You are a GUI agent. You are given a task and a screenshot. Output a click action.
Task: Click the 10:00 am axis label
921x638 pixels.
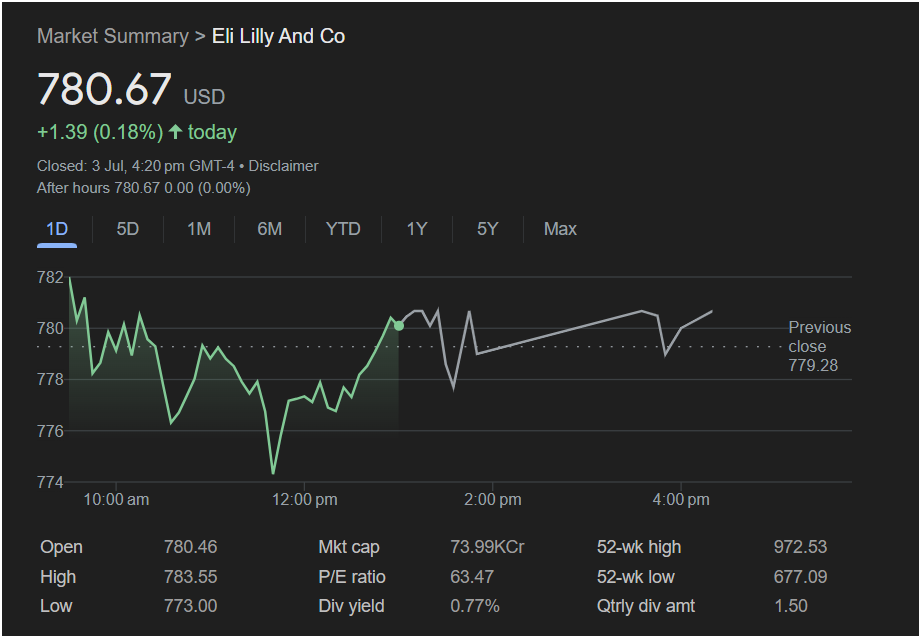pos(116,500)
